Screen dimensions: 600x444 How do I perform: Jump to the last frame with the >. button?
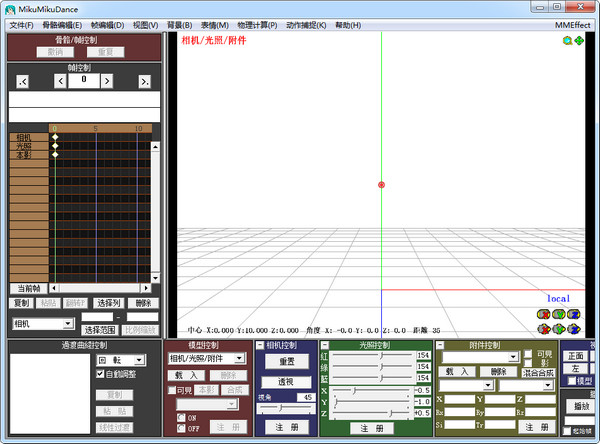(145, 81)
